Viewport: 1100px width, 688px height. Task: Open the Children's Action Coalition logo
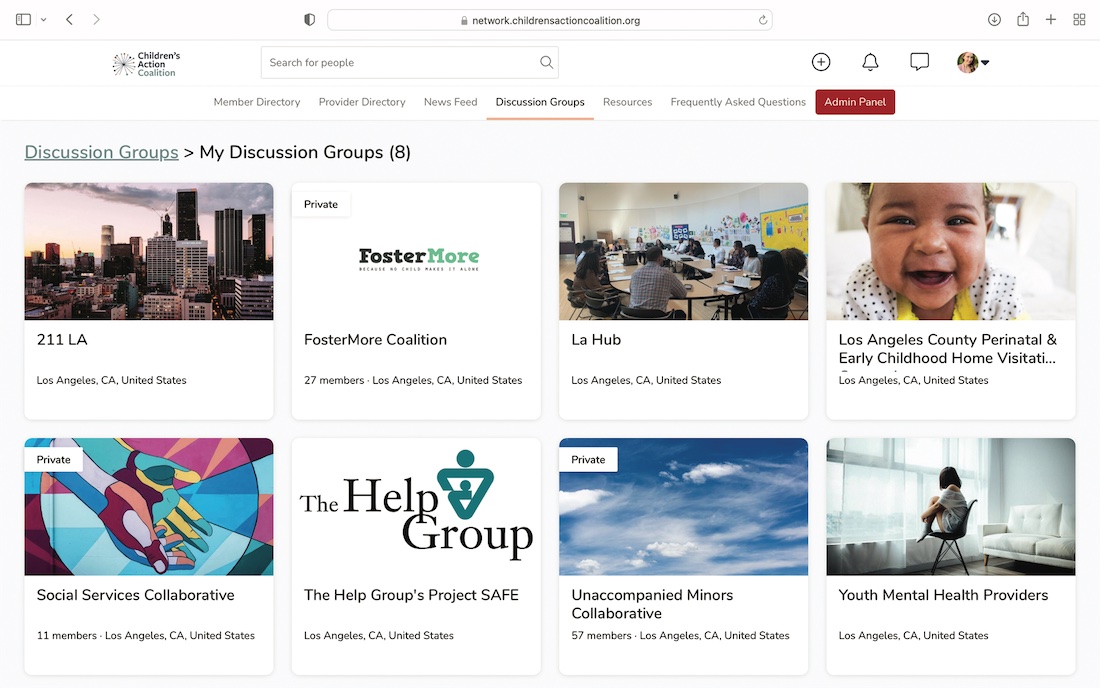146,64
